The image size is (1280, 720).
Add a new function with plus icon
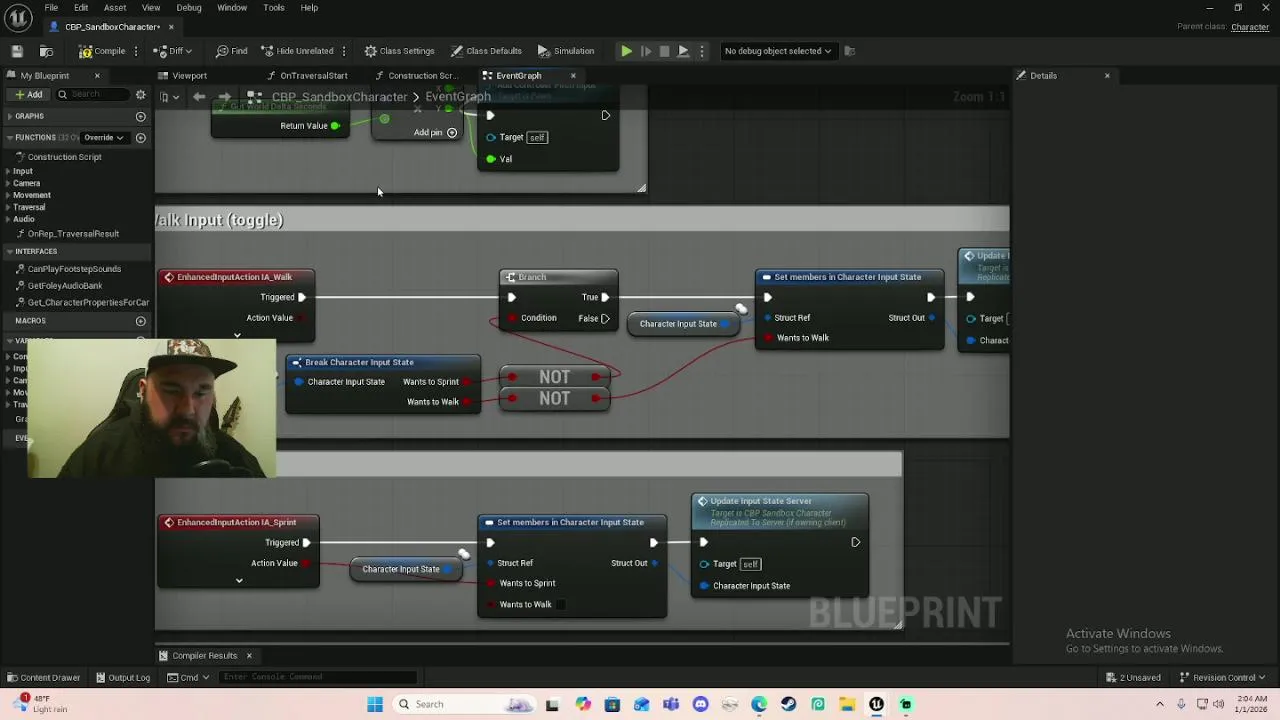tap(140, 137)
